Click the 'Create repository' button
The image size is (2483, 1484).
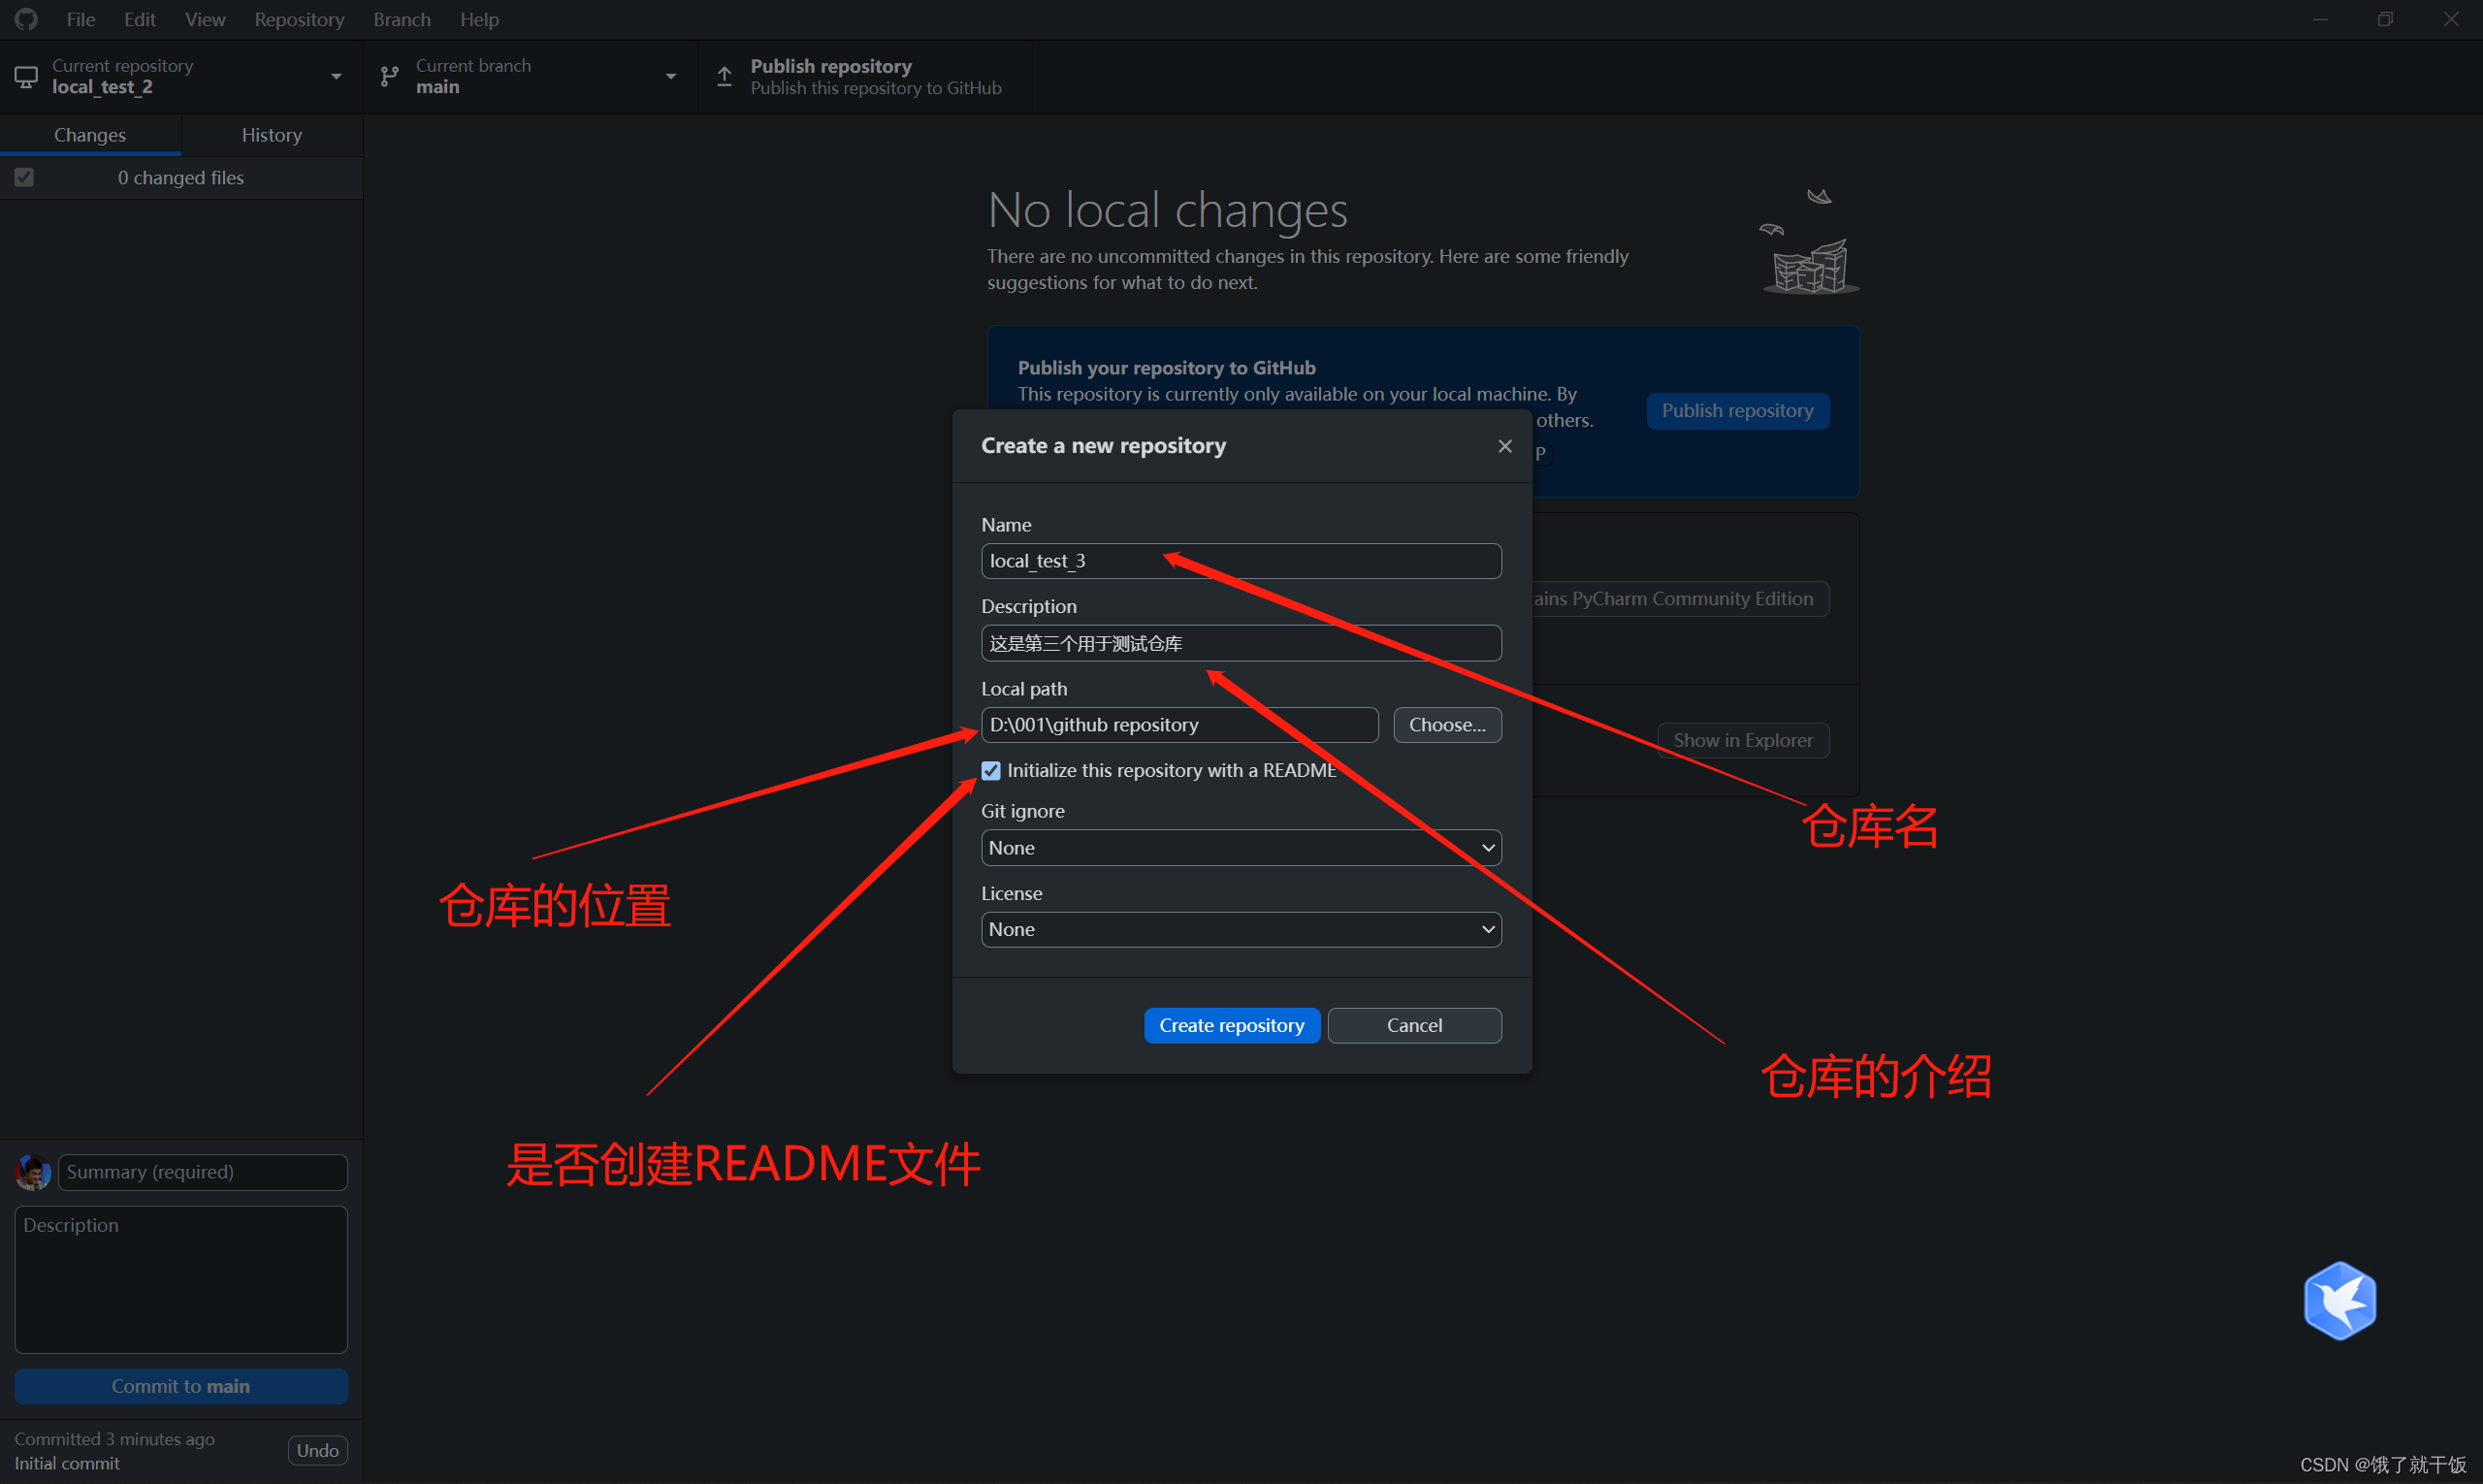click(1231, 1024)
